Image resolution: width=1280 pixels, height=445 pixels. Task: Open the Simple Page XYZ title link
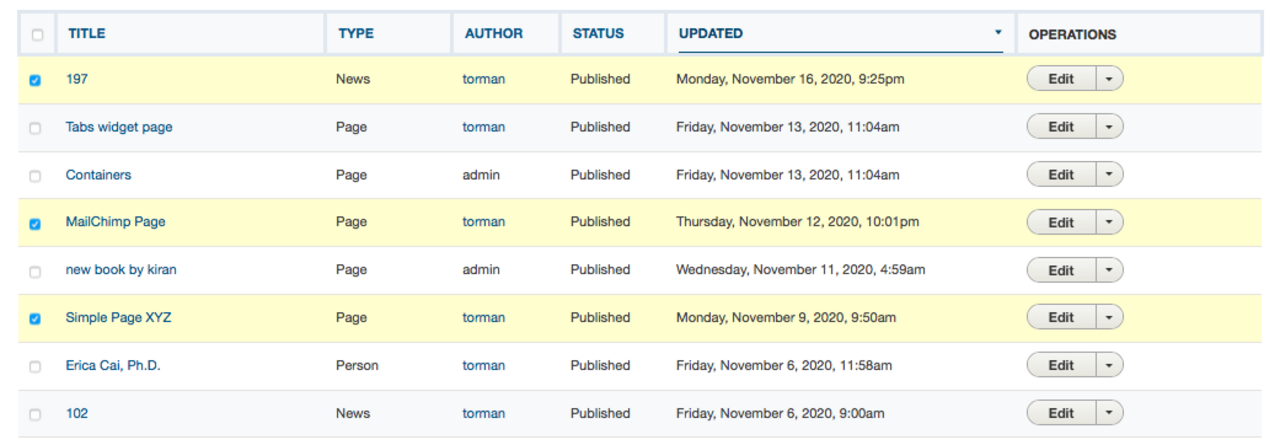(118, 317)
